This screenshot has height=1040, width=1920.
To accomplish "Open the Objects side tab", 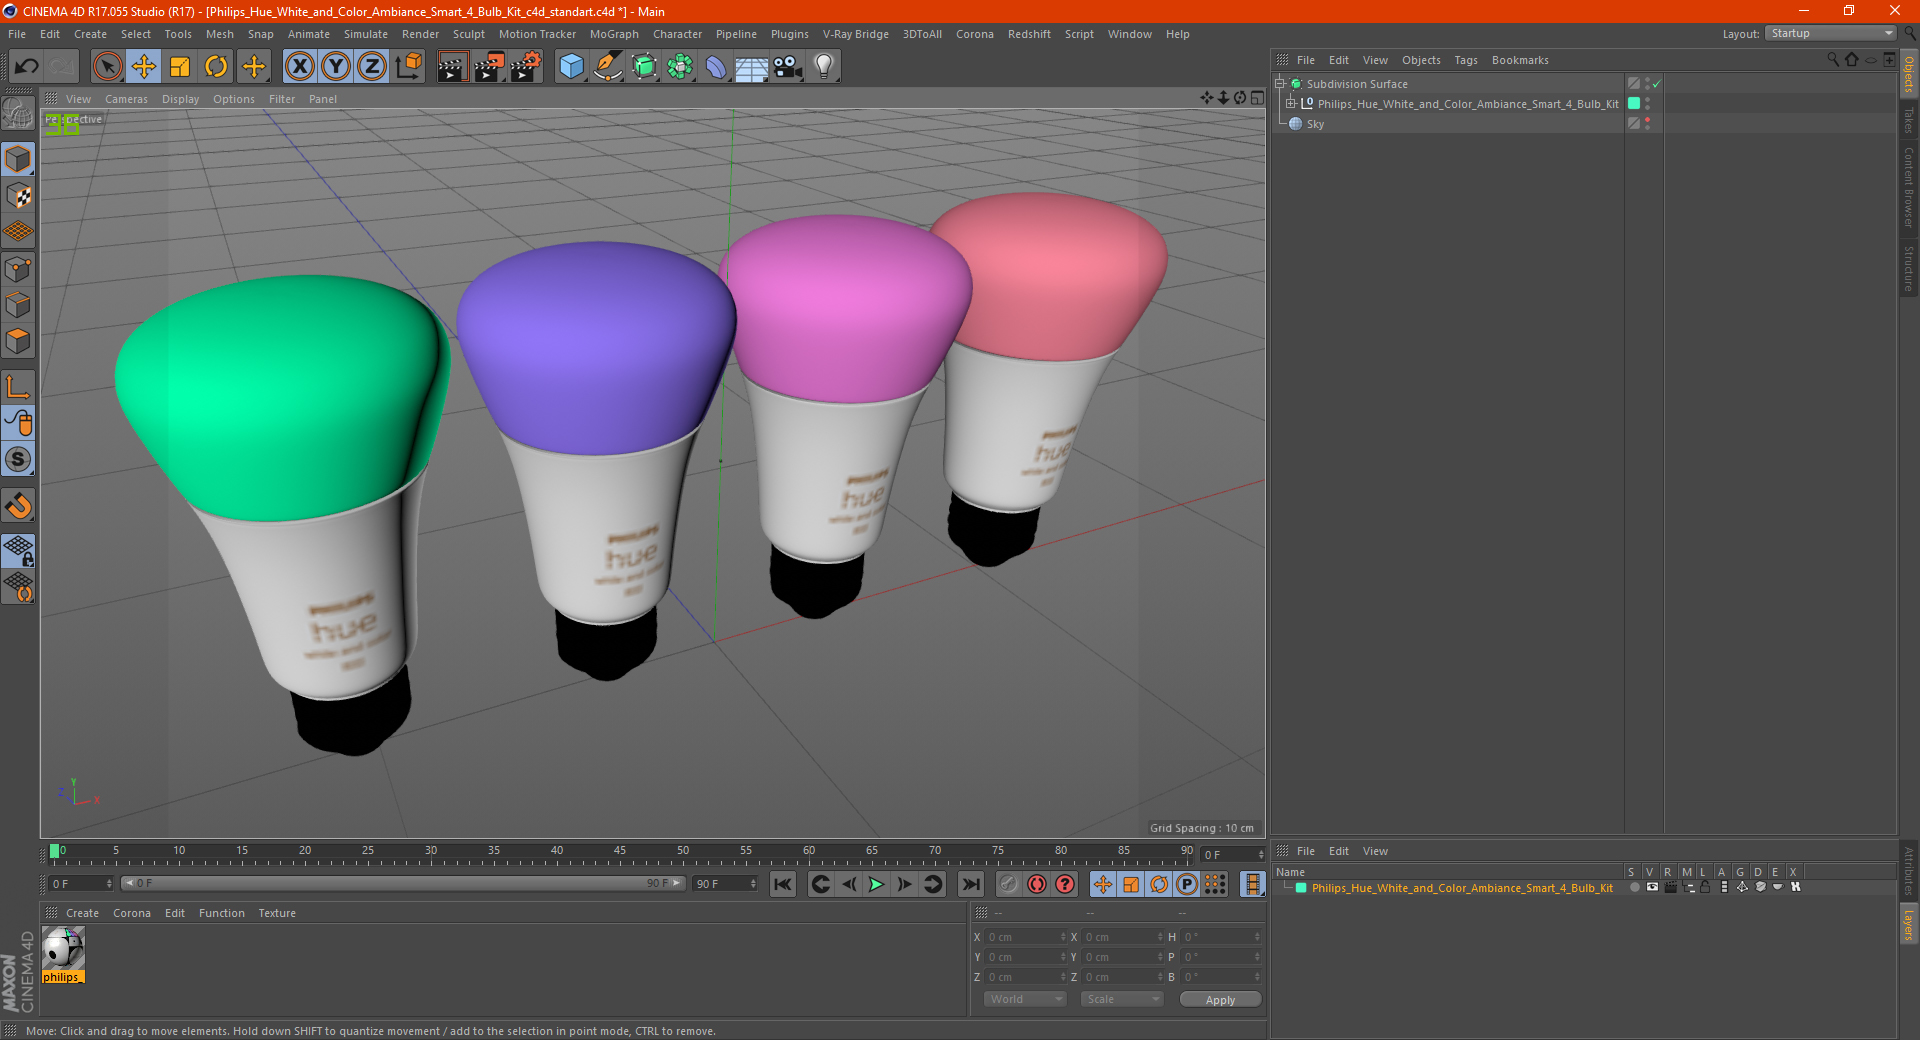I will (1909, 75).
